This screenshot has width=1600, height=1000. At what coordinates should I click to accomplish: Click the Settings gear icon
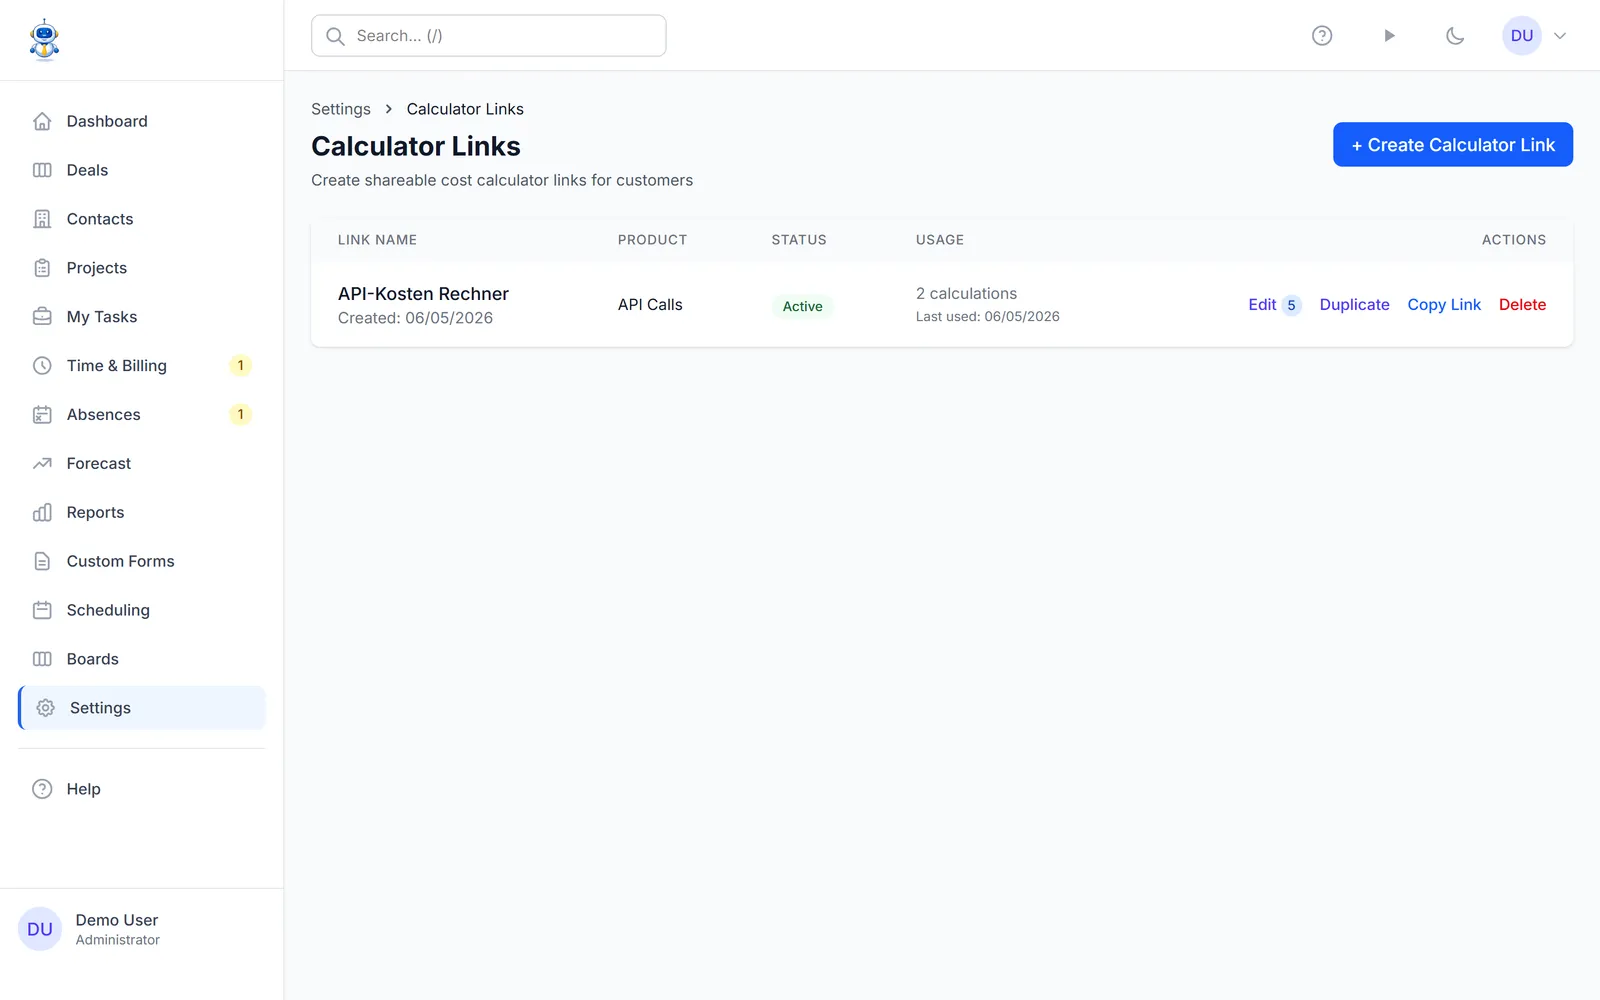coord(45,708)
